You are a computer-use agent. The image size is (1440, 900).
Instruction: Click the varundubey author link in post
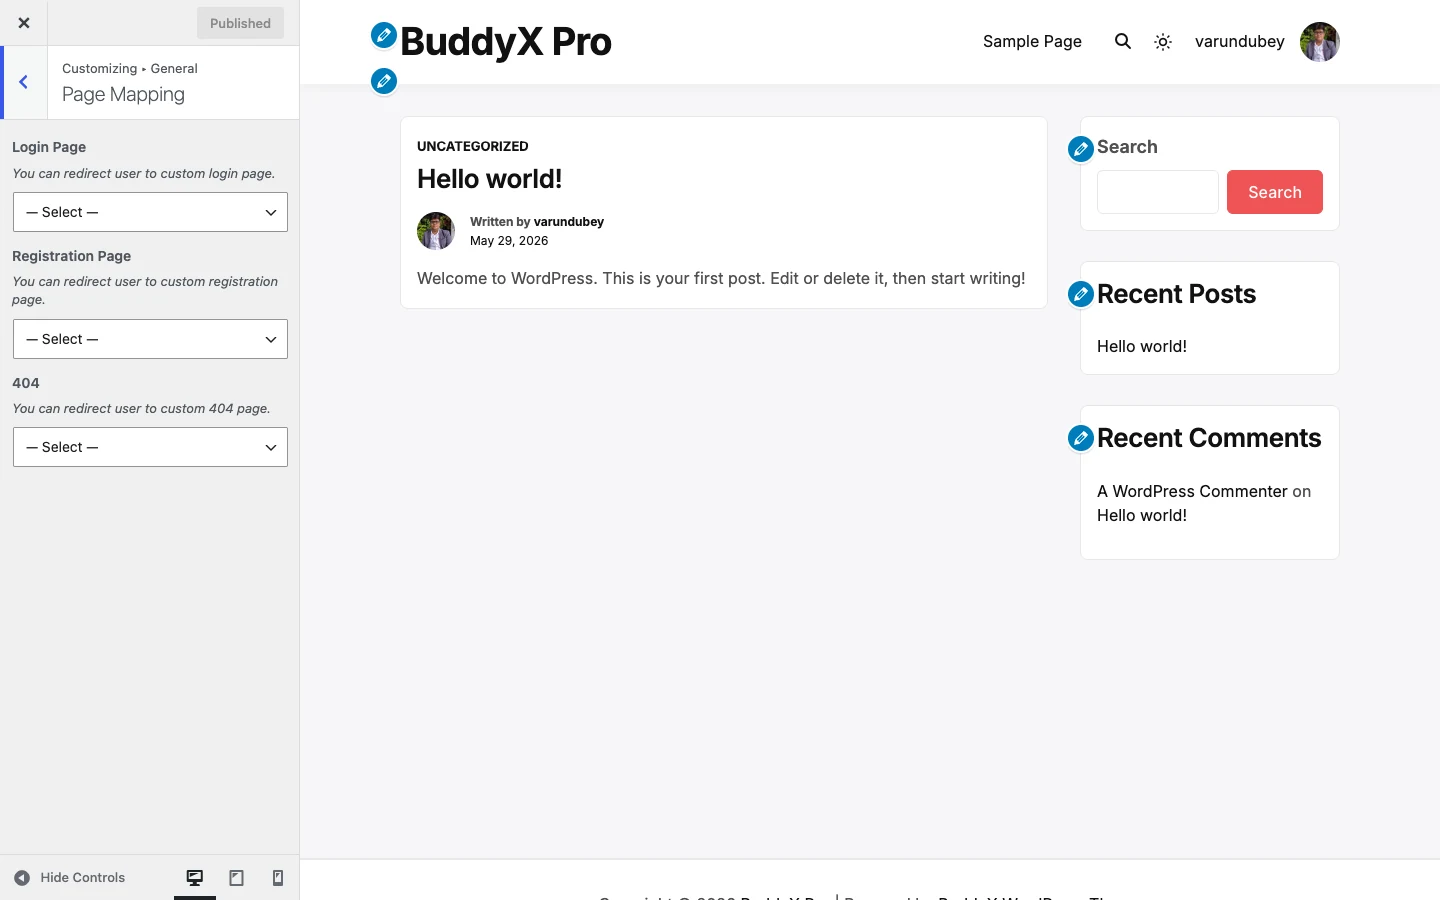[569, 222]
